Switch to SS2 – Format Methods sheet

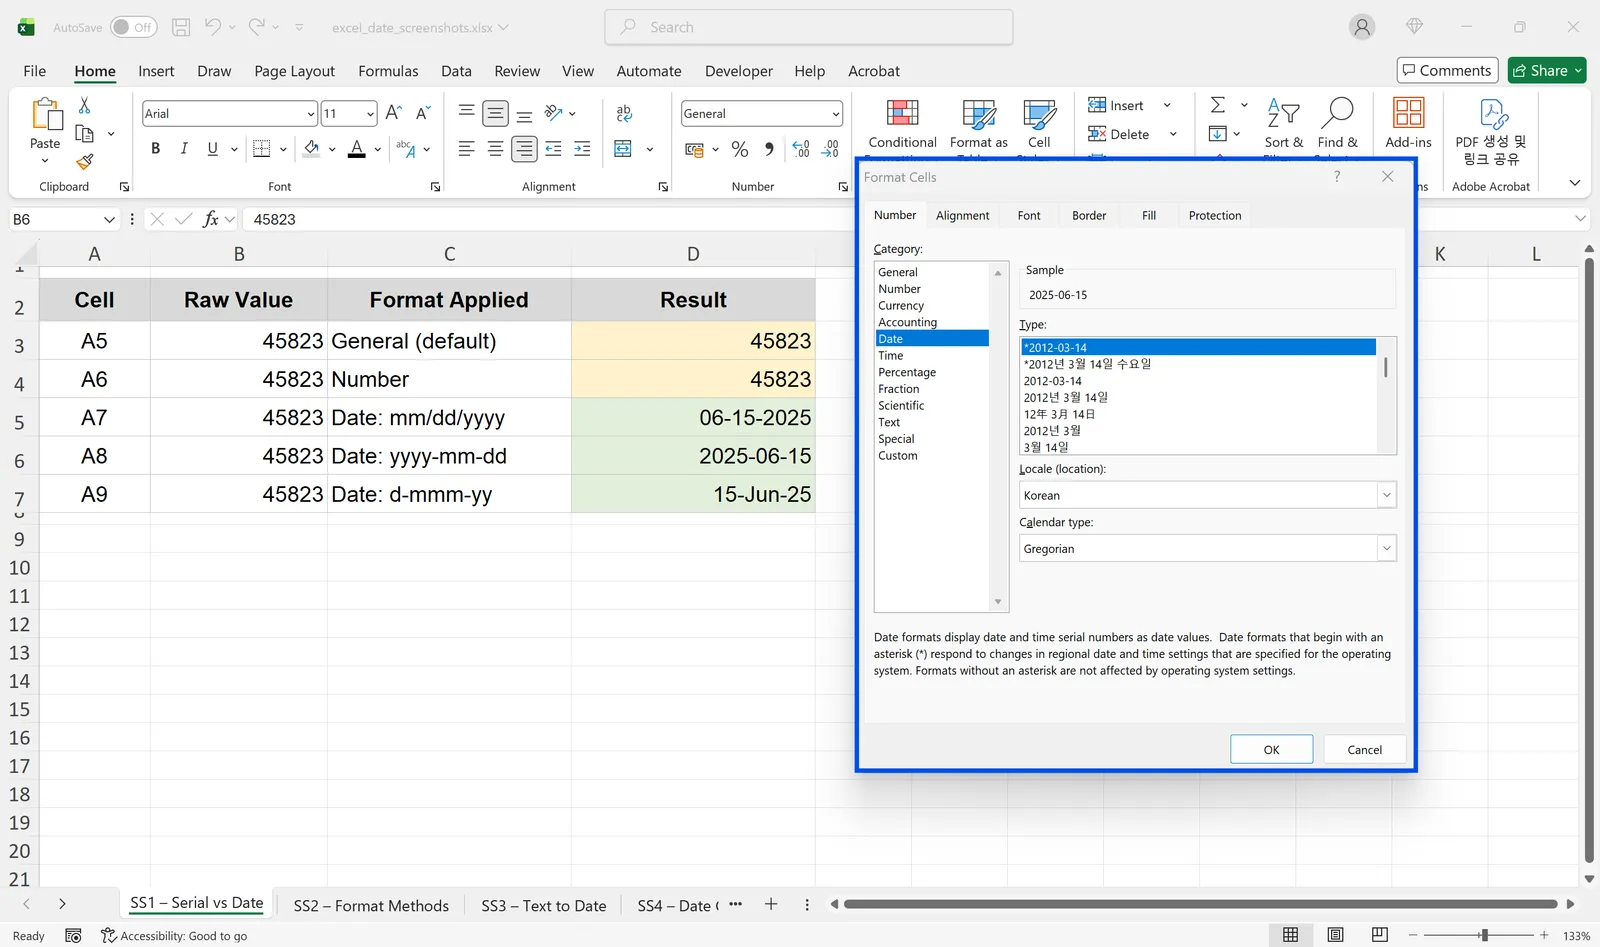click(371, 906)
